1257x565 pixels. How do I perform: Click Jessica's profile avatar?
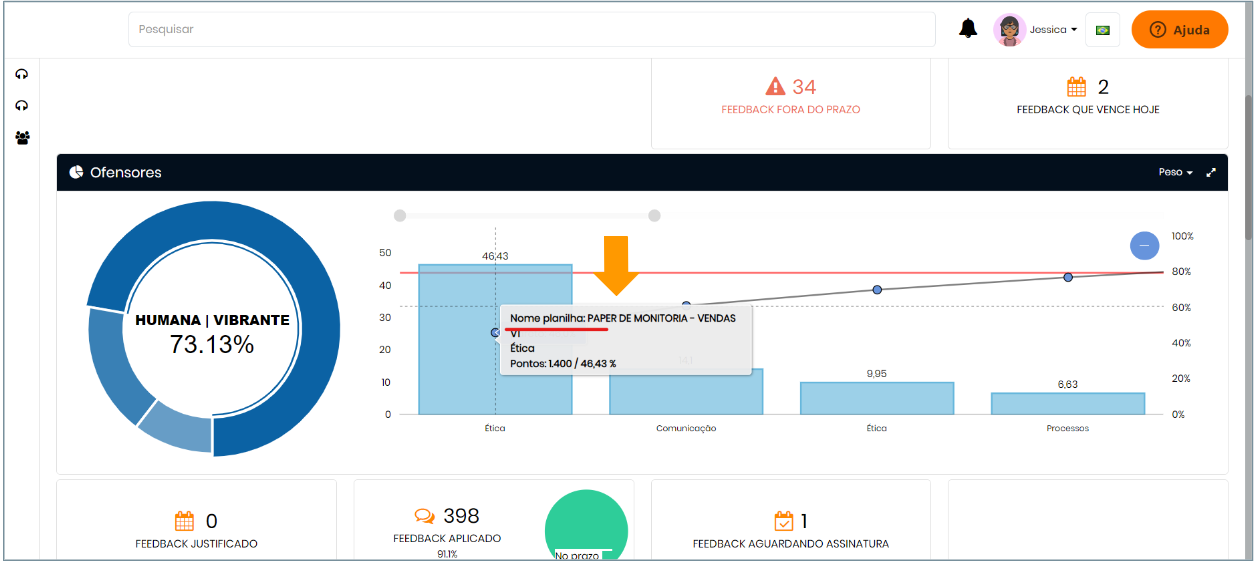tap(1009, 30)
